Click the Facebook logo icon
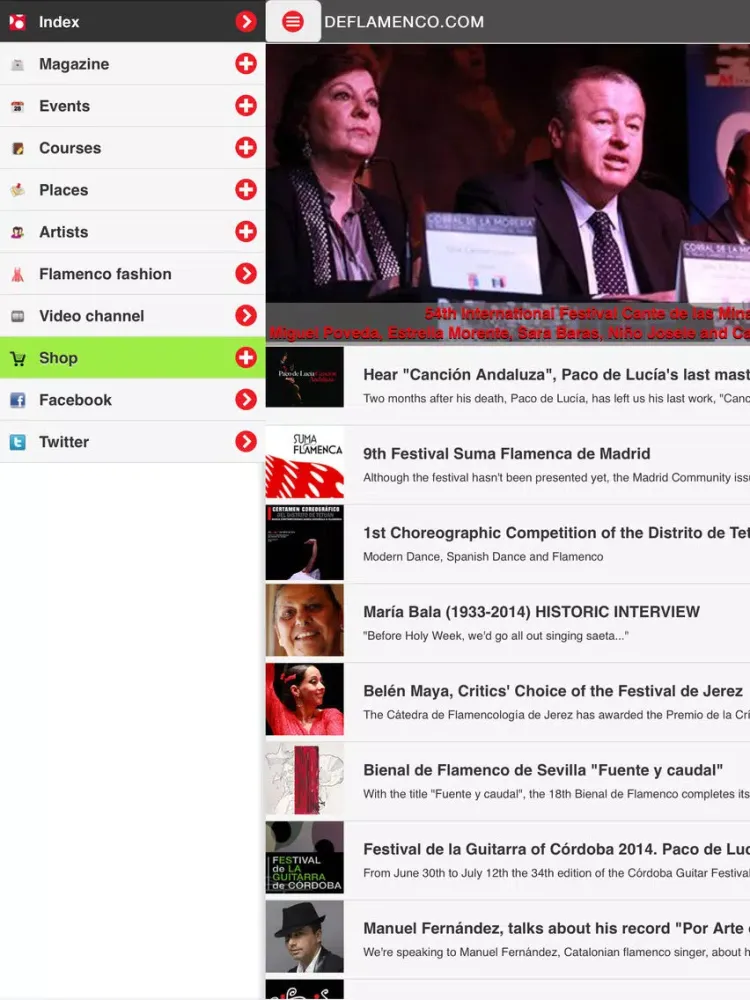This screenshot has width=750, height=1000. (x=18, y=400)
